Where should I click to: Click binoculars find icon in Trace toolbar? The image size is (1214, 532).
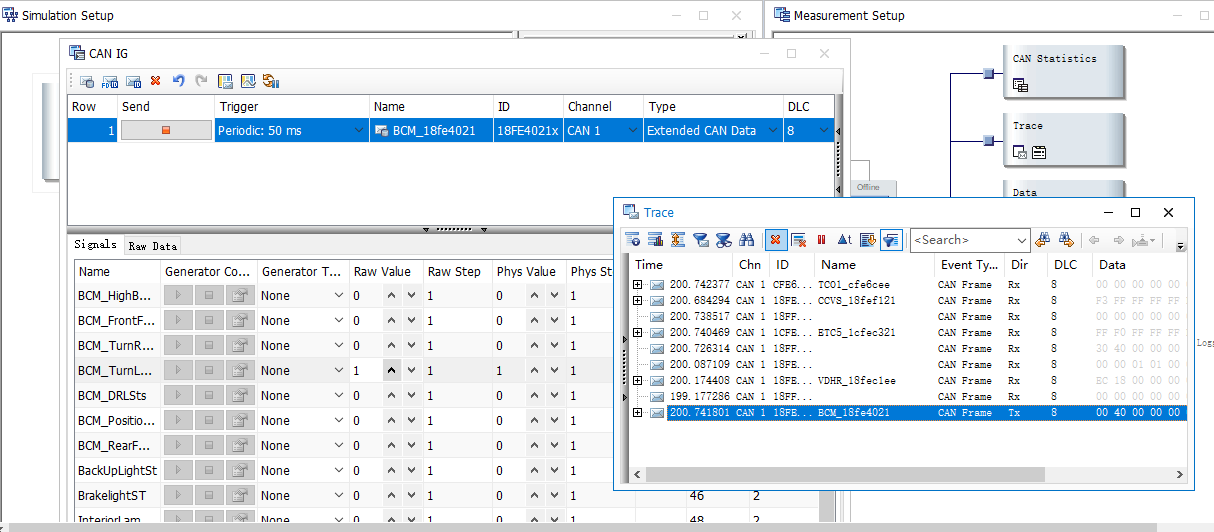pos(746,240)
